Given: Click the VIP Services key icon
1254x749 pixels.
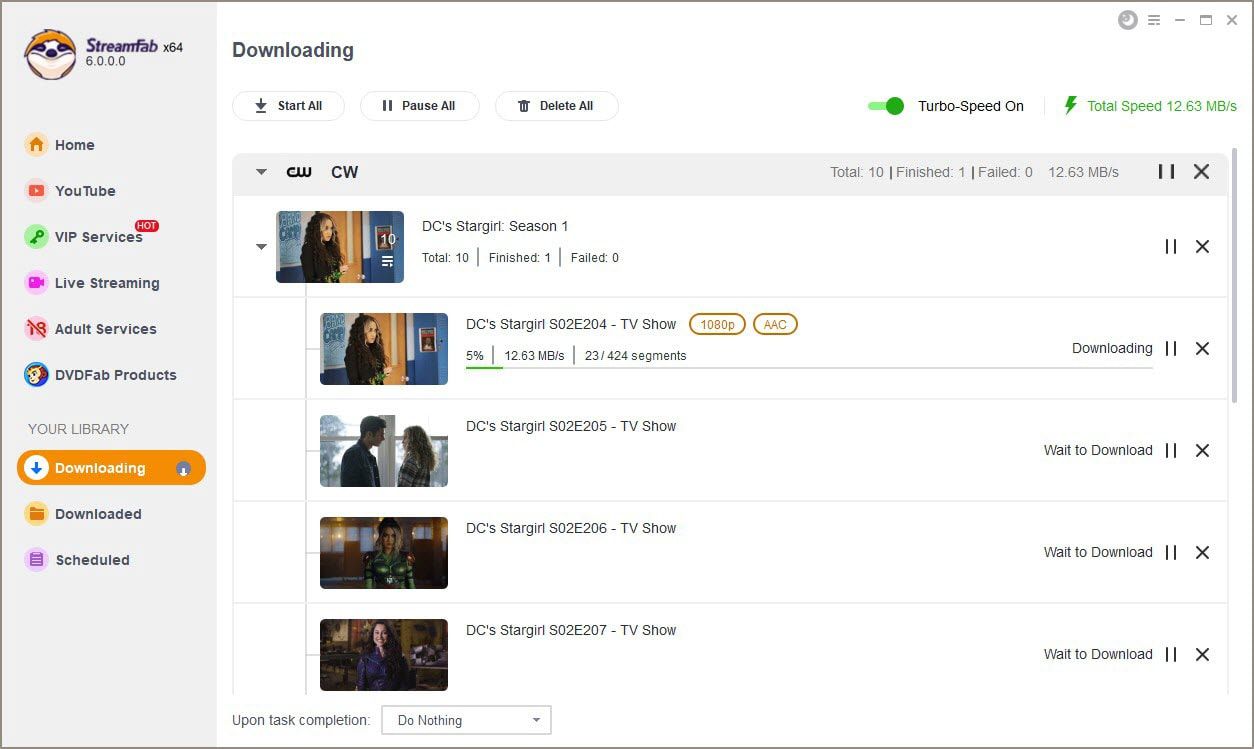Looking at the screenshot, I should click(x=36, y=236).
